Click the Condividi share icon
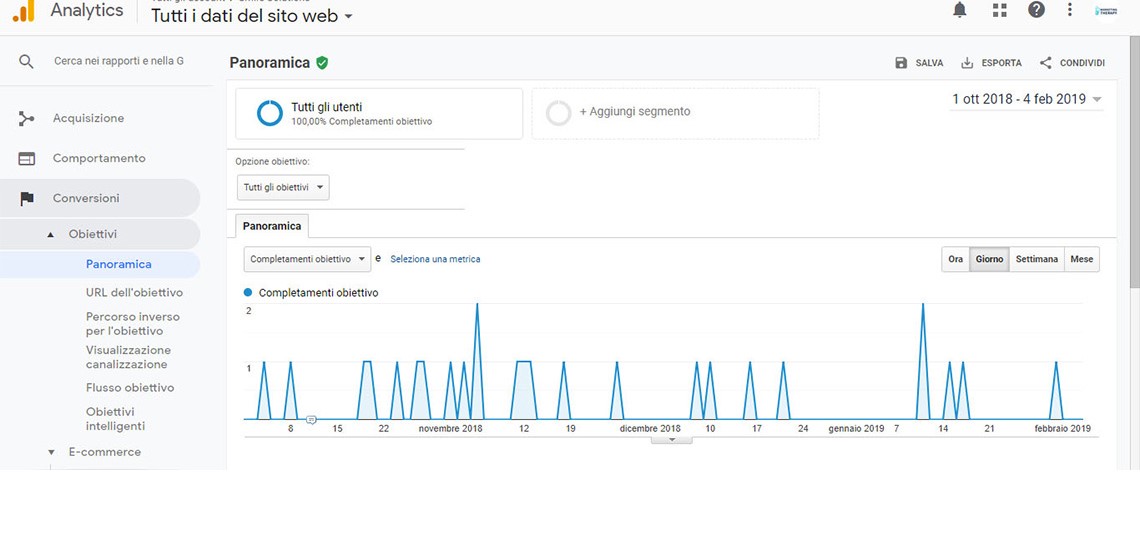This screenshot has width=1140, height=547. pos(1045,63)
